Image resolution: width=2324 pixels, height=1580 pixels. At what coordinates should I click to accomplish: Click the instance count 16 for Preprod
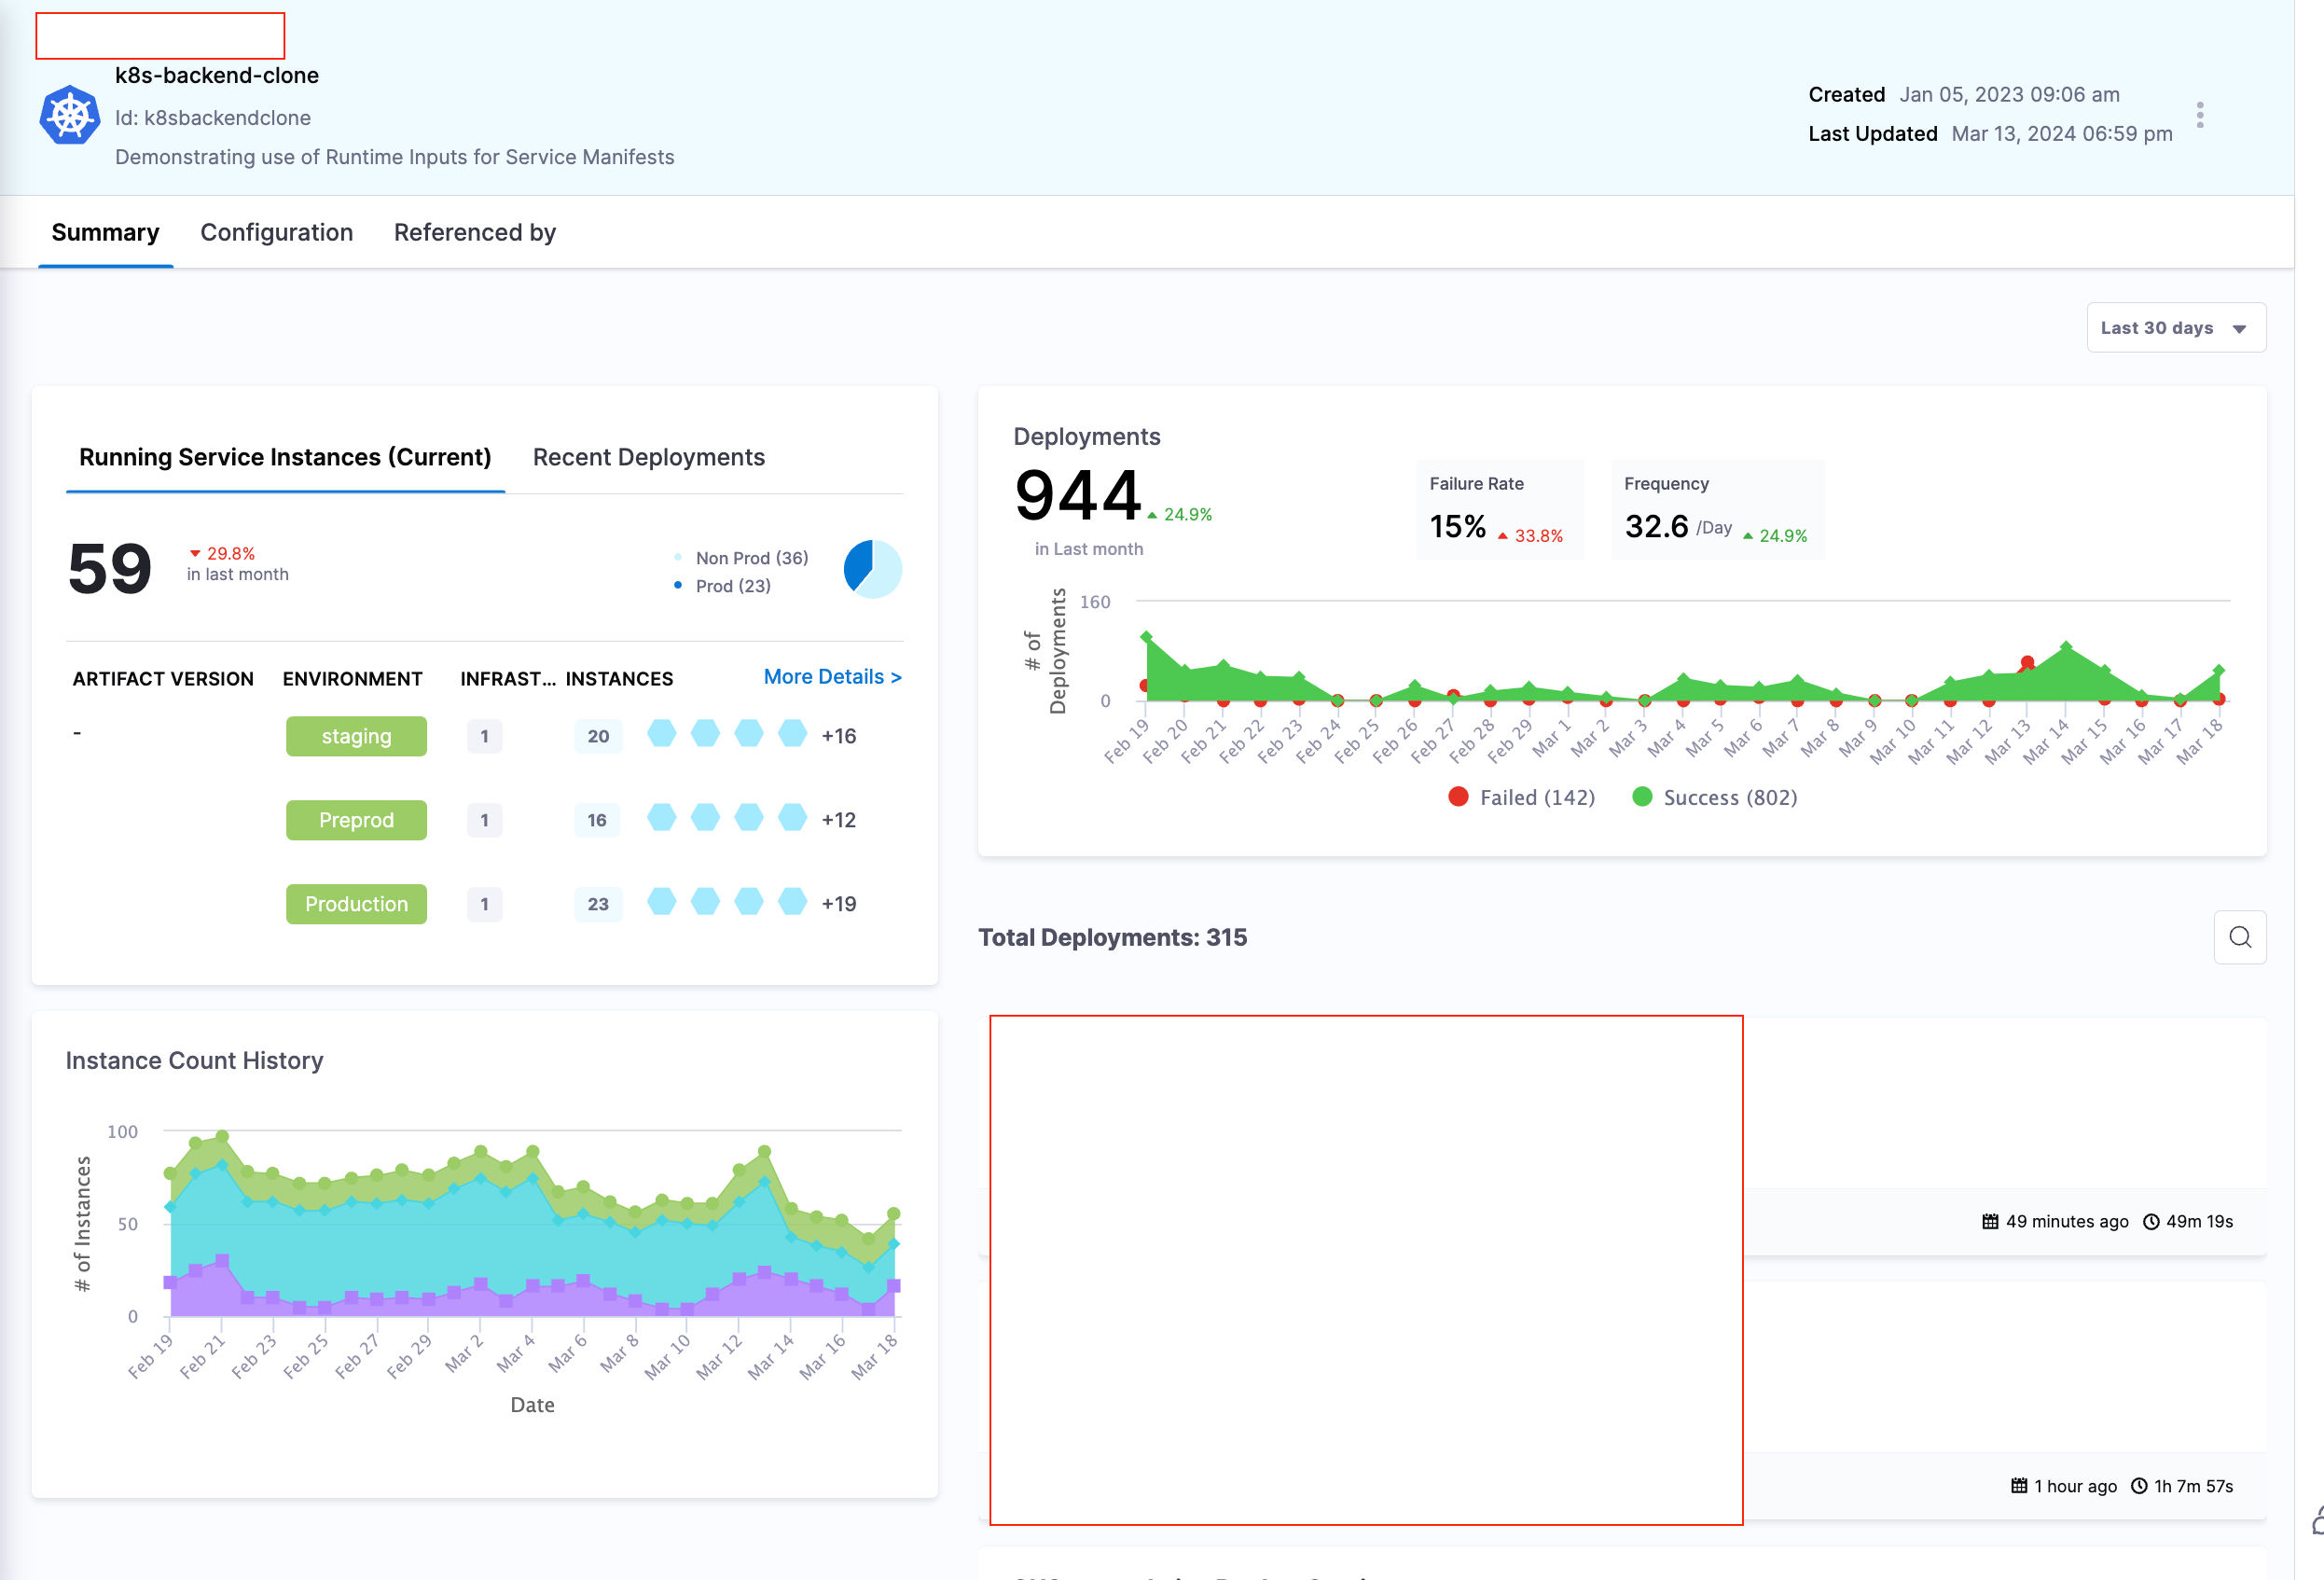point(597,820)
